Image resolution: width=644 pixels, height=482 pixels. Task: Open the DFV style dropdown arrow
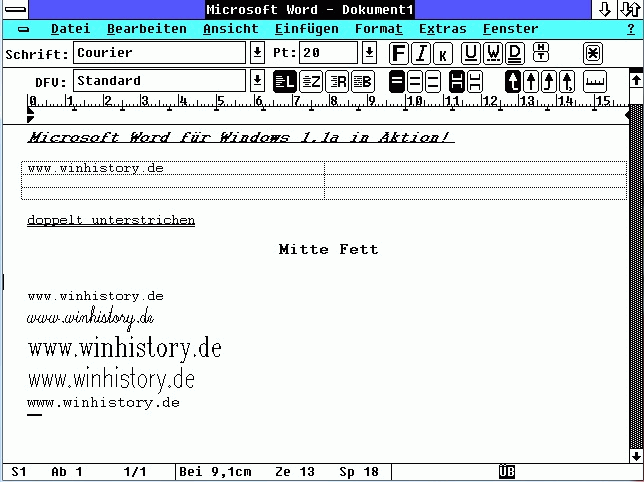tap(257, 80)
